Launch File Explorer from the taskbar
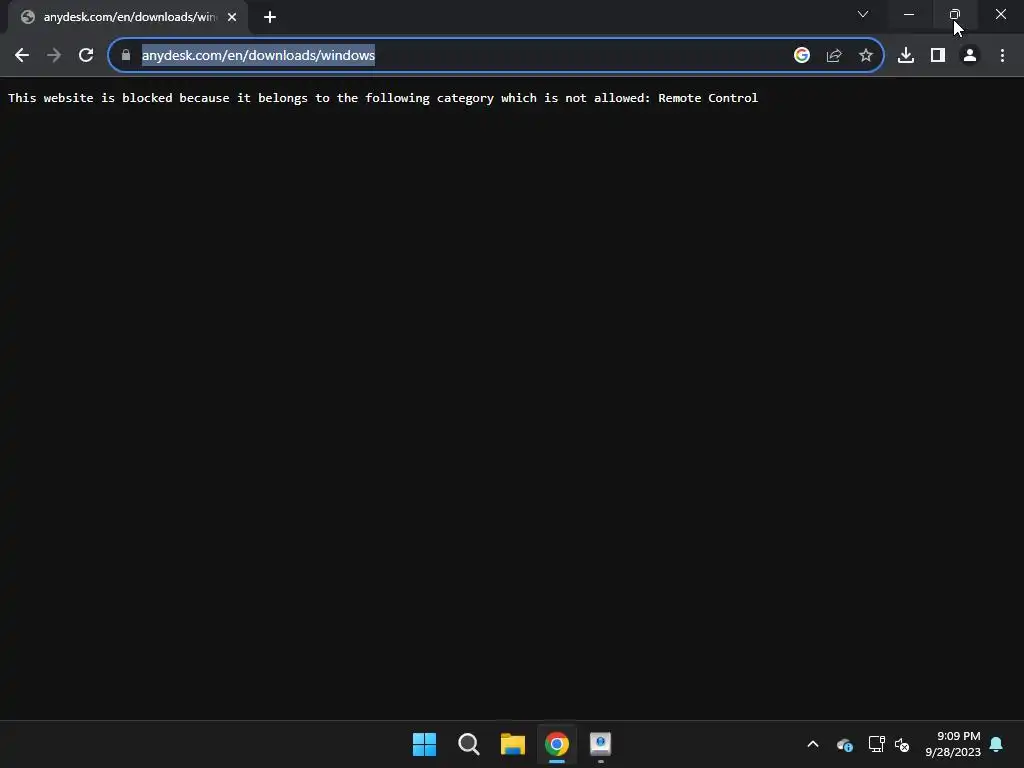Image resolution: width=1024 pixels, height=768 pixels. [x=513, y=744]
